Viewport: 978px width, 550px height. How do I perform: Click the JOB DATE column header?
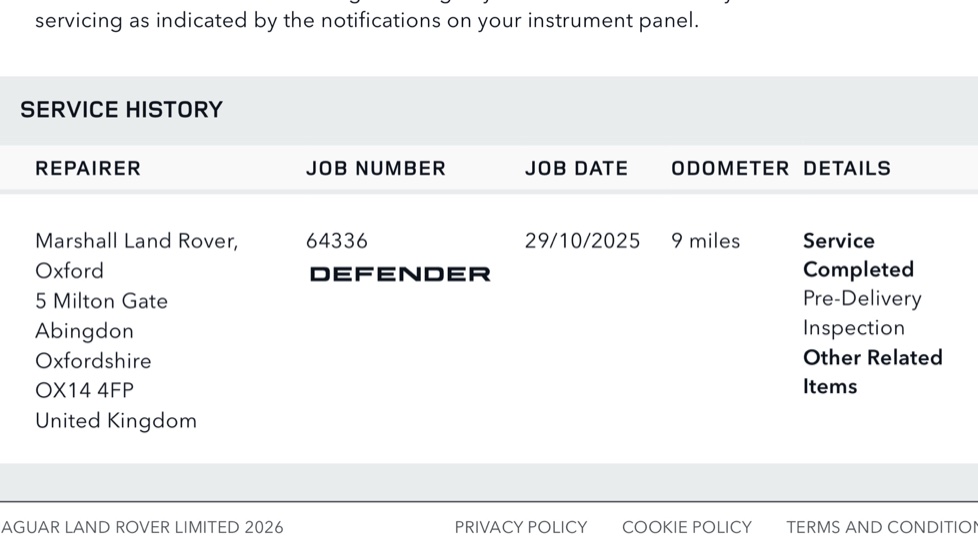pos(576,168)
